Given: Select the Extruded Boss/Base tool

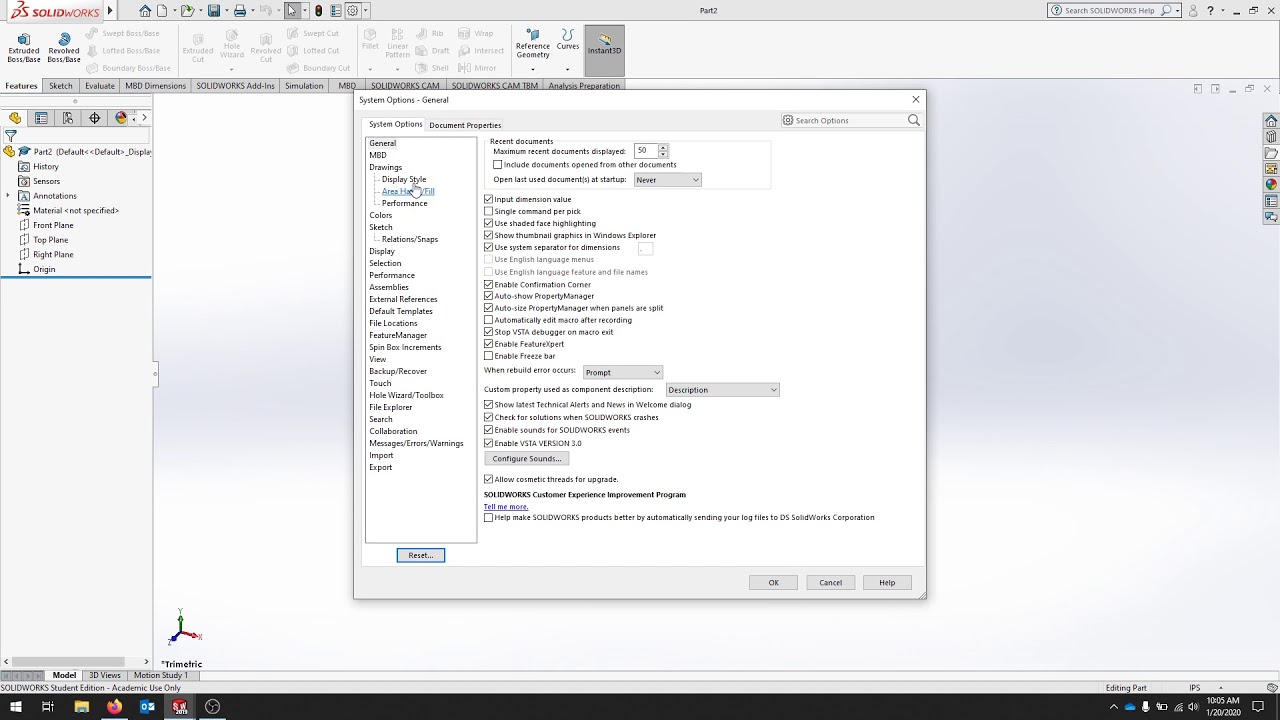Looking at the screenshot, I should pyautogui.click(x=24, y=47).
